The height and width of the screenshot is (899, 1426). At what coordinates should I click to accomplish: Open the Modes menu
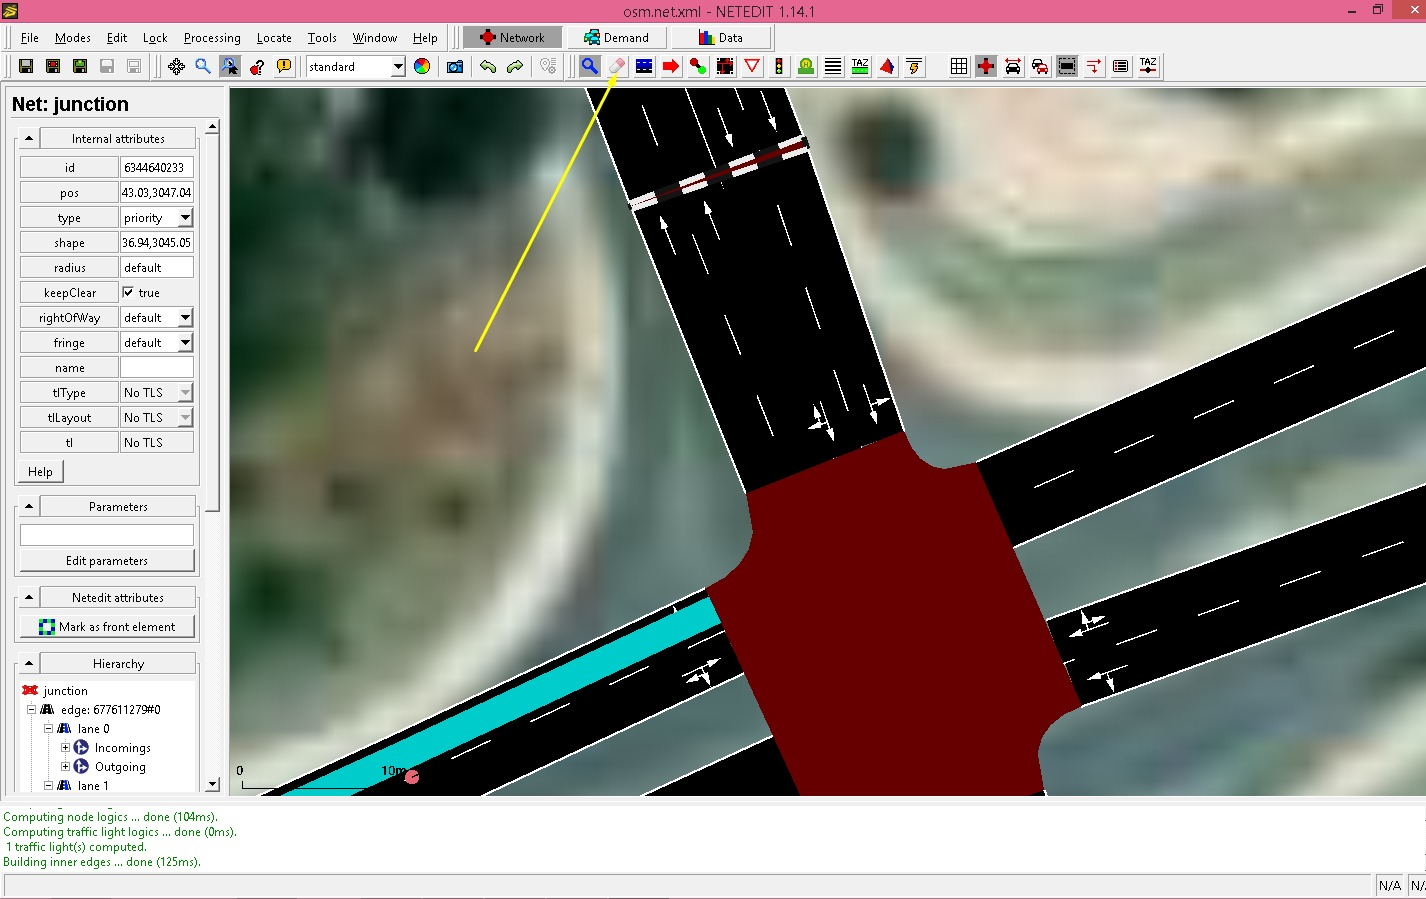(x=73, y=38)
